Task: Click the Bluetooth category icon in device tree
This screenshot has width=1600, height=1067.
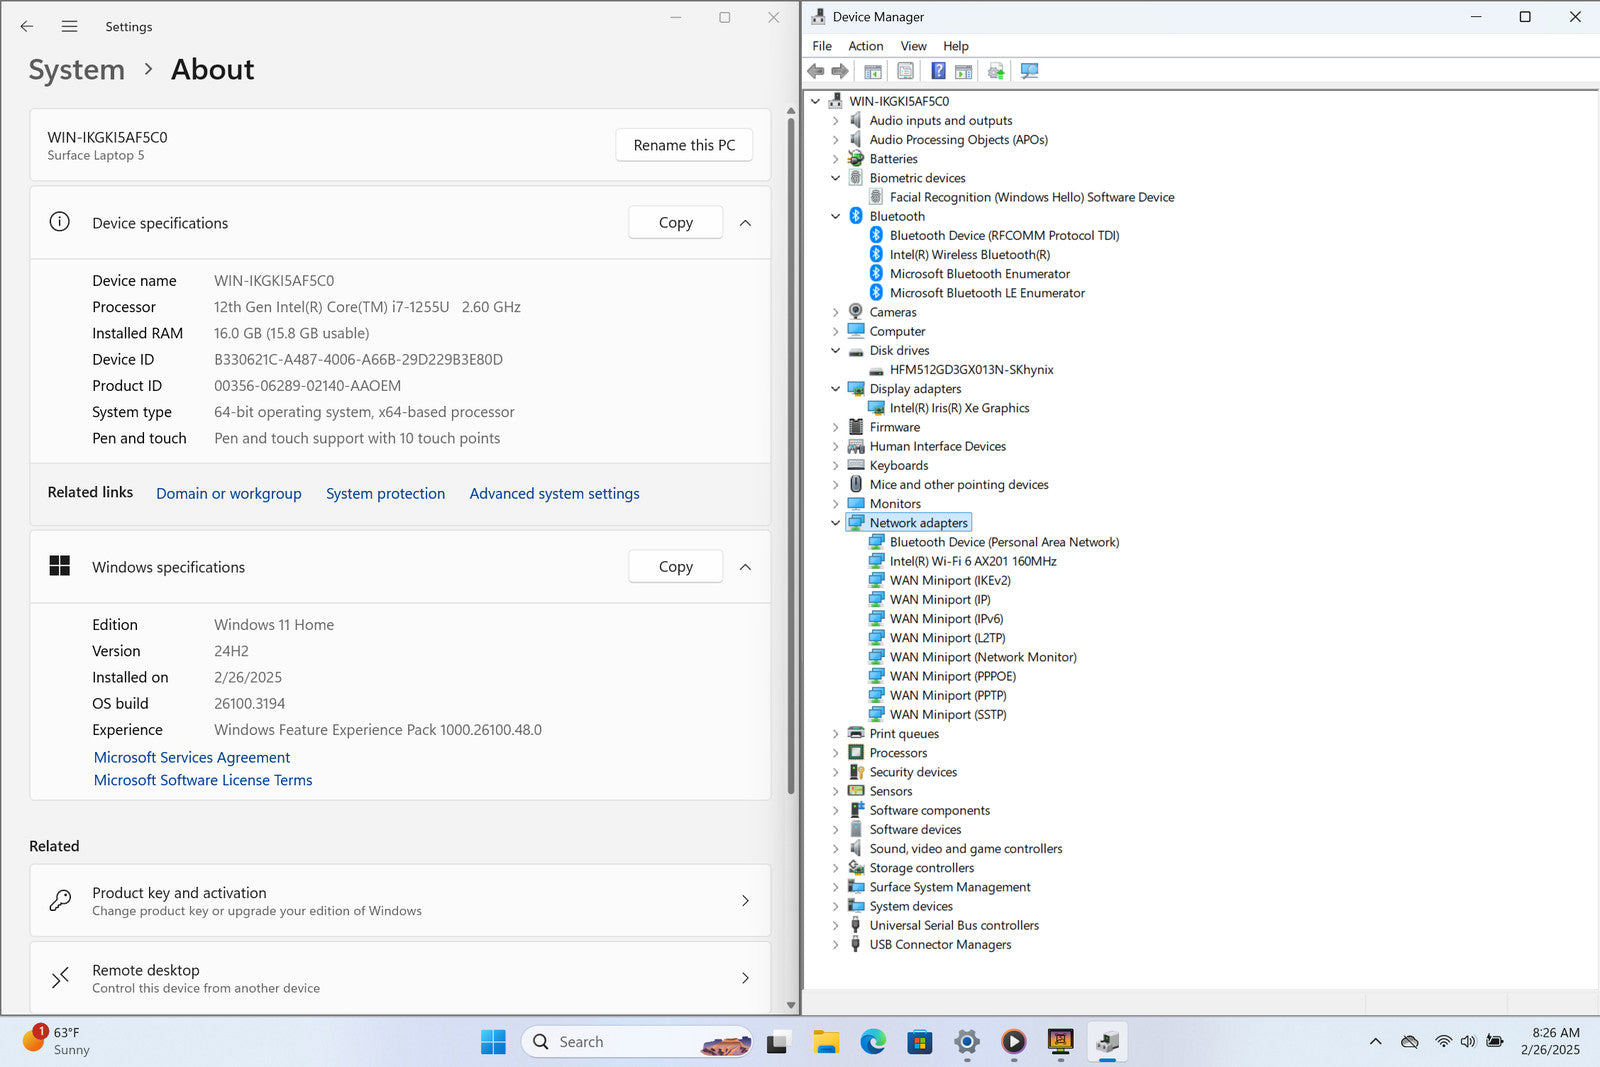Action: pyautogui.click(x=856, y=216)
